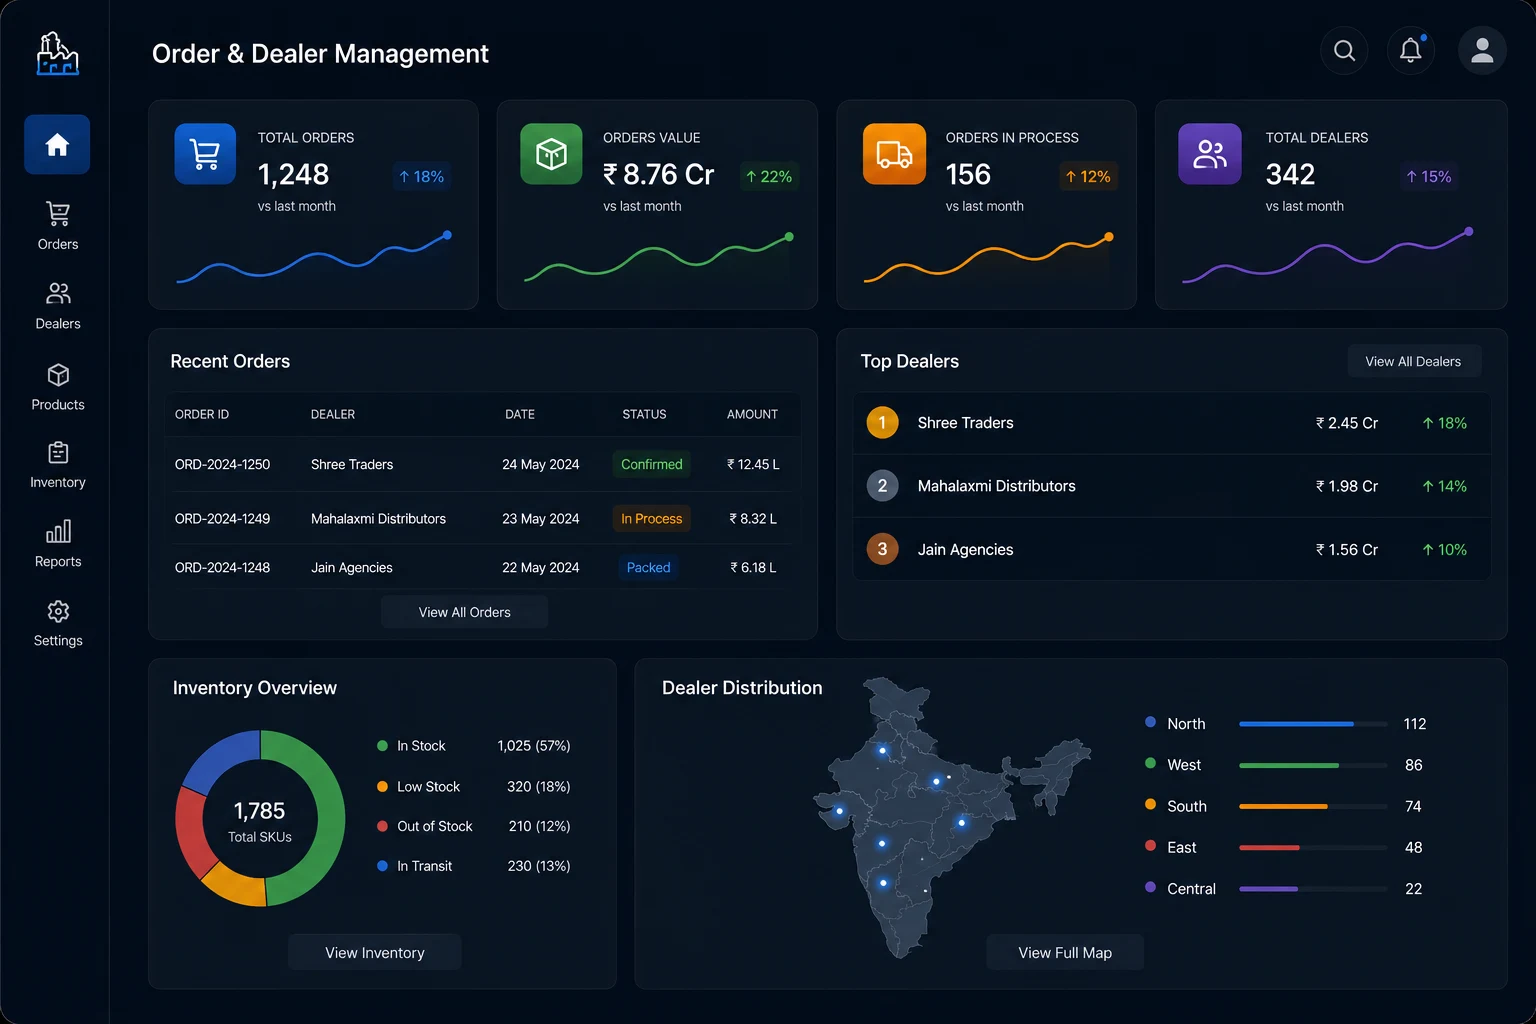Click the DATE column header

tap(520, 414)
